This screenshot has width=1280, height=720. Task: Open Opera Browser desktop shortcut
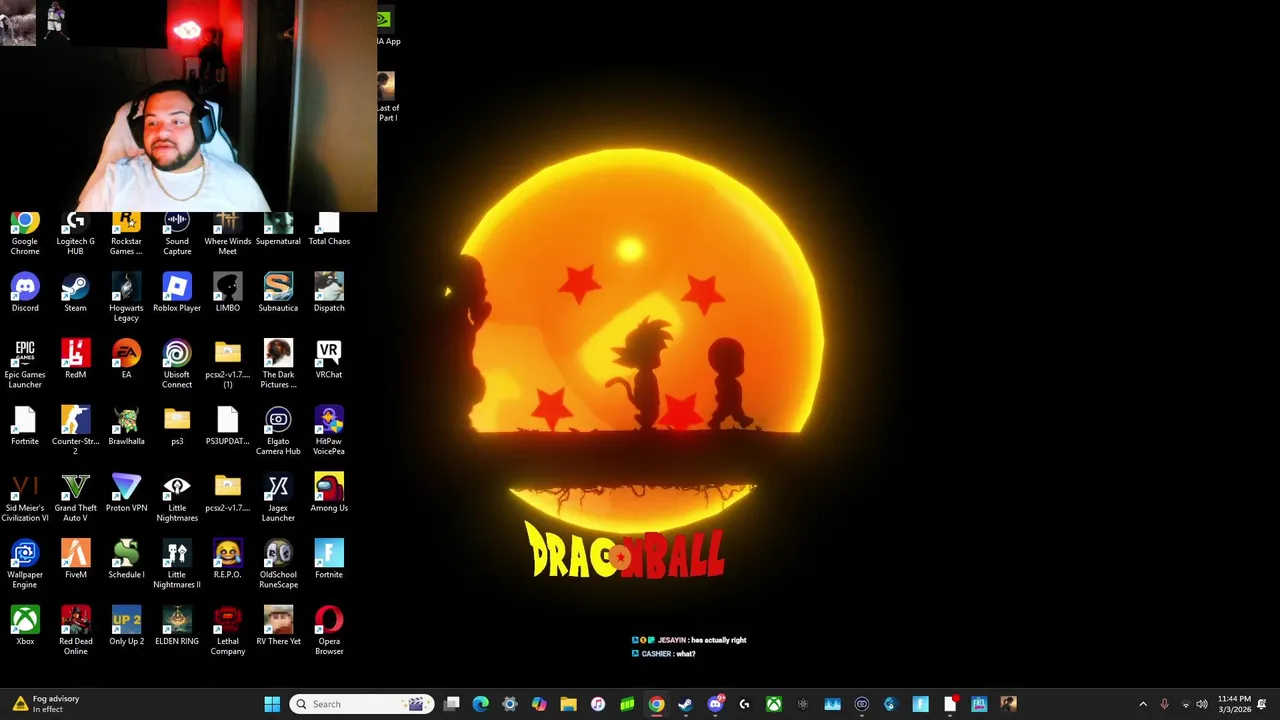(329, 631)
